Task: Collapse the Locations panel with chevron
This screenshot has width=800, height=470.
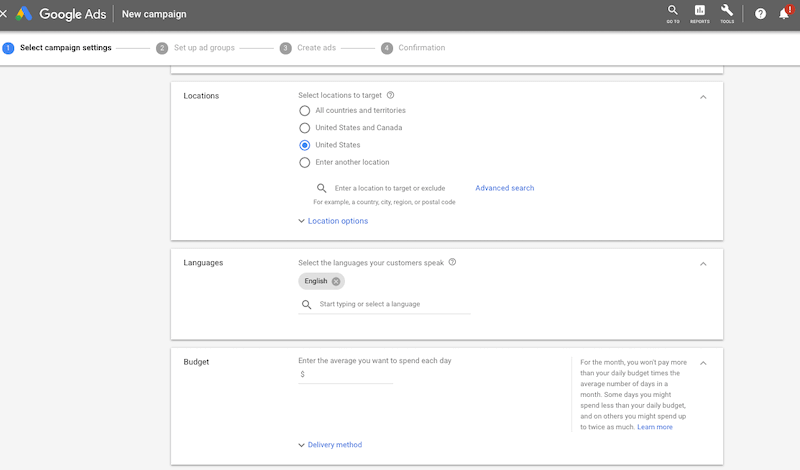Action: (703, 97)
